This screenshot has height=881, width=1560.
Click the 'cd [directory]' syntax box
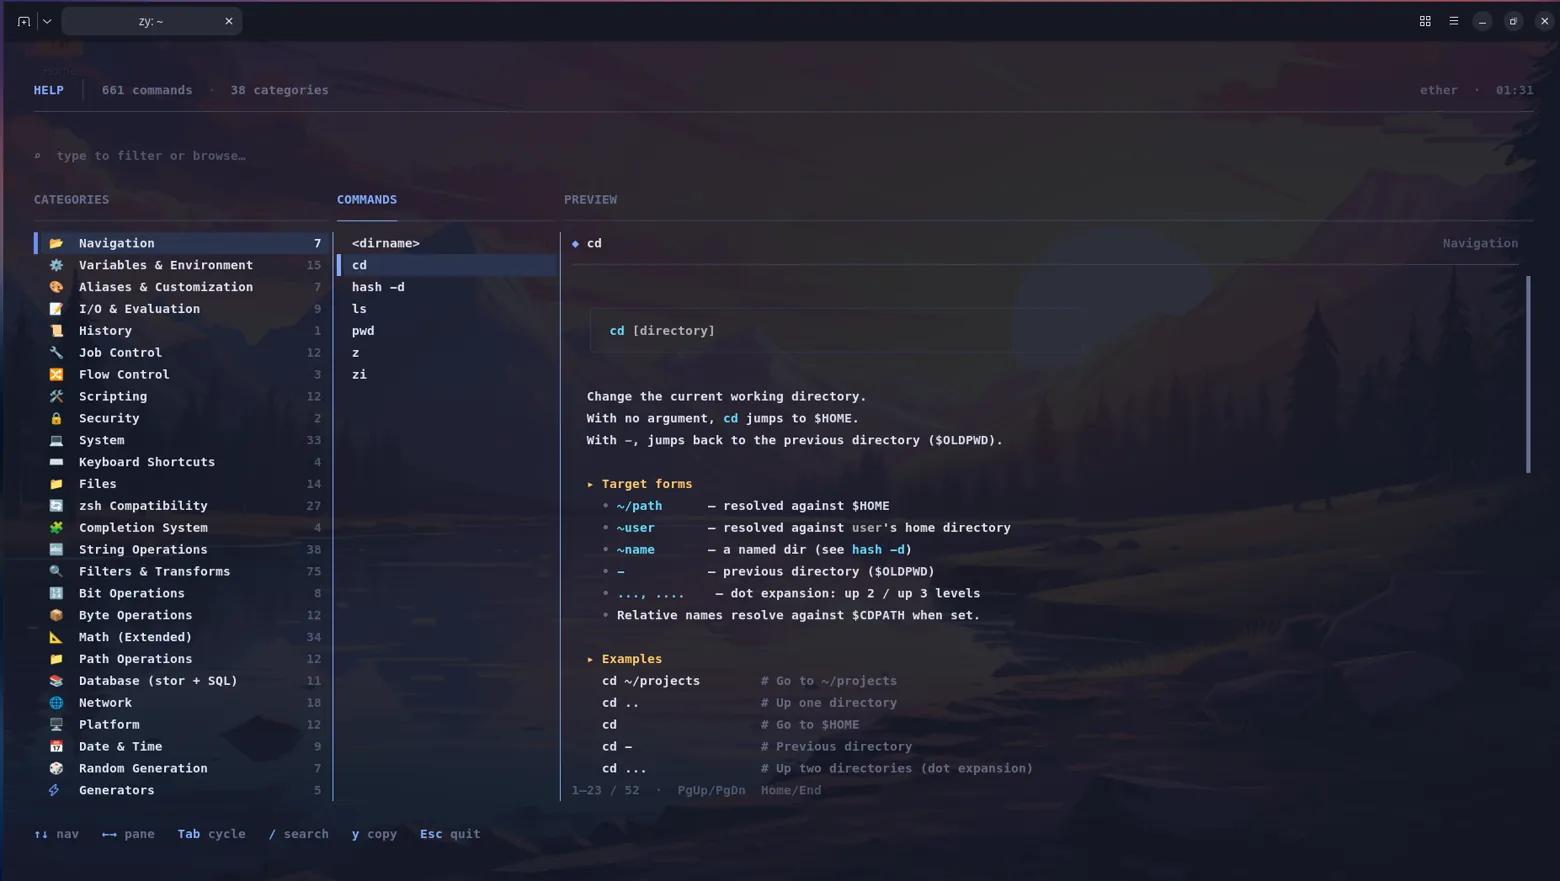click(x=835, y=331)
